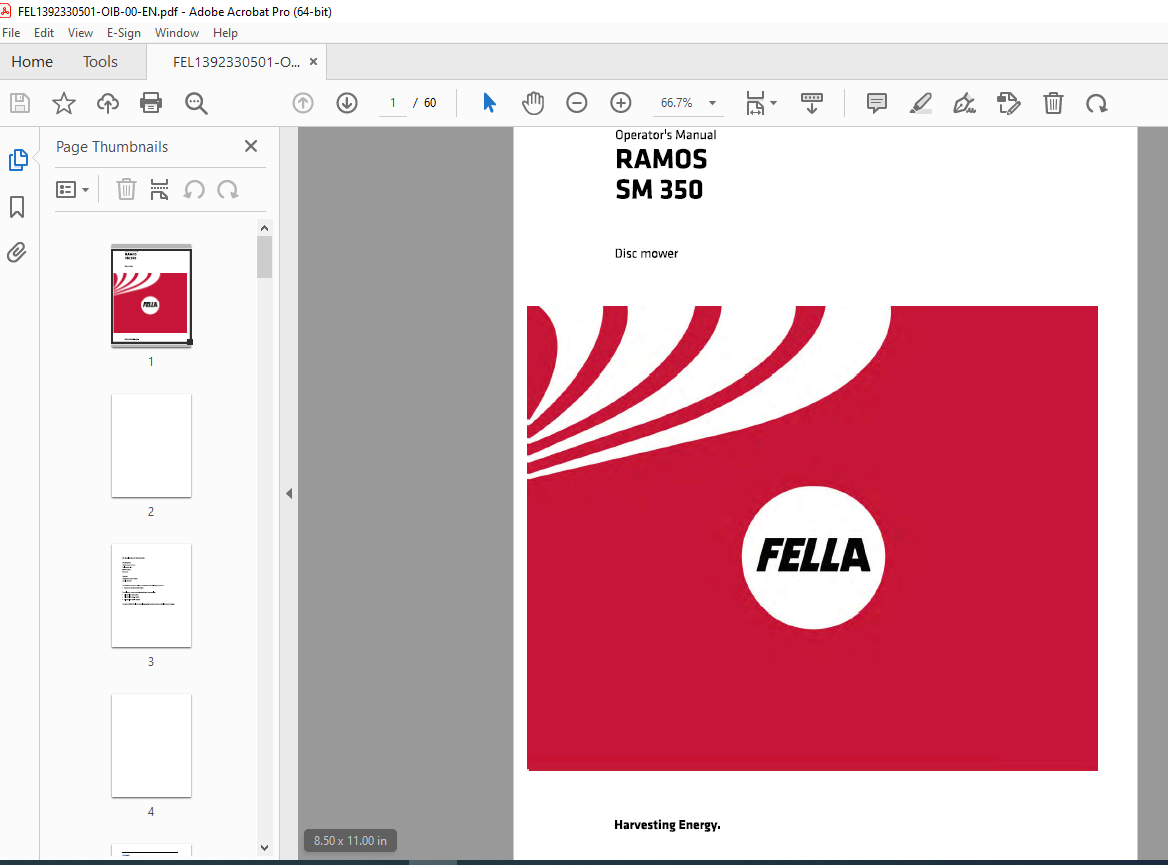Click thumbnails scrollbar up arrow
The image size is (1168, 865).
tap(264, 228)
